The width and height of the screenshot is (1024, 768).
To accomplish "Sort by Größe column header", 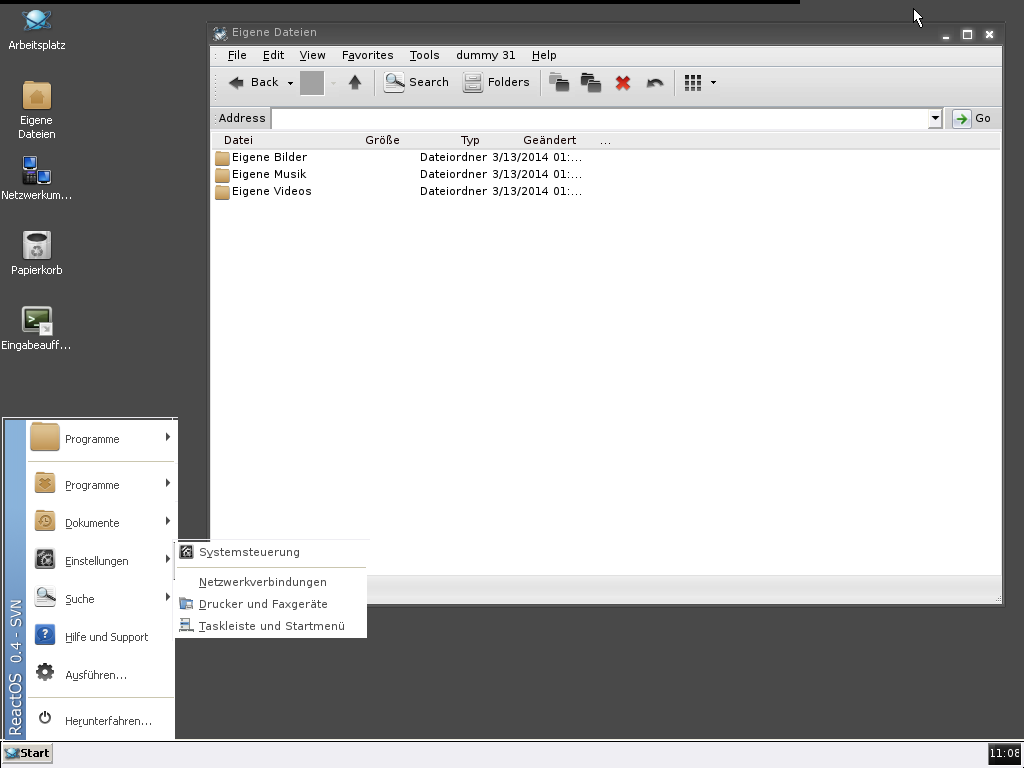I will tap(383, 140).
